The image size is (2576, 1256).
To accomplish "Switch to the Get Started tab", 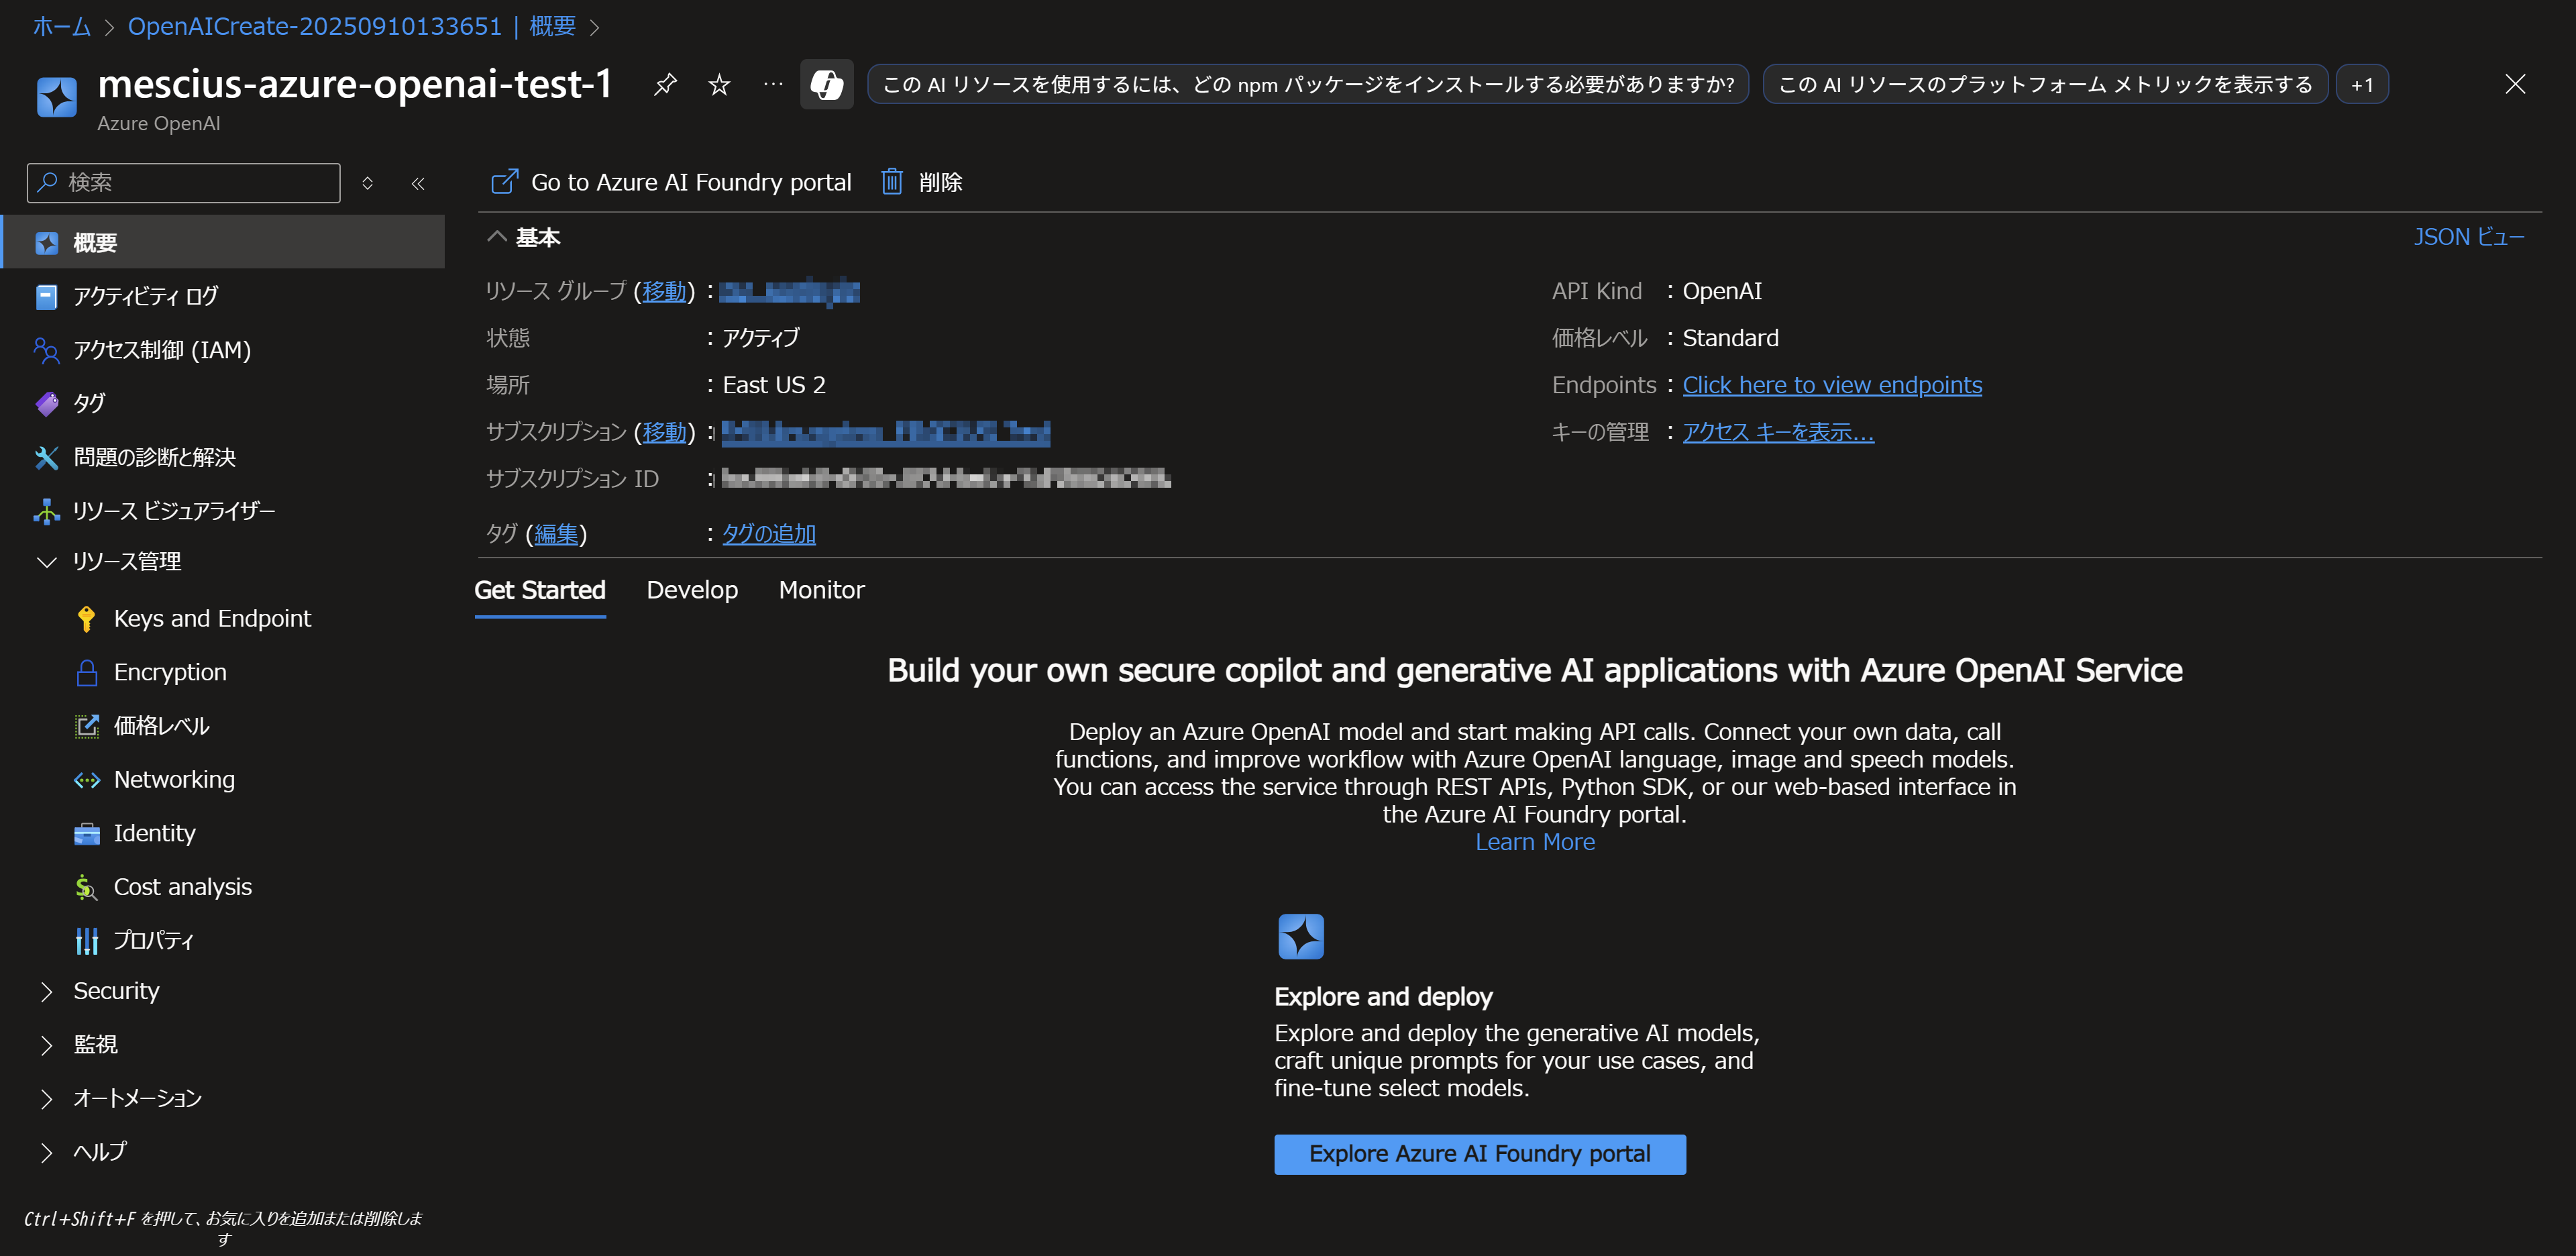I will pyautogui.click(x=540, y=590).
